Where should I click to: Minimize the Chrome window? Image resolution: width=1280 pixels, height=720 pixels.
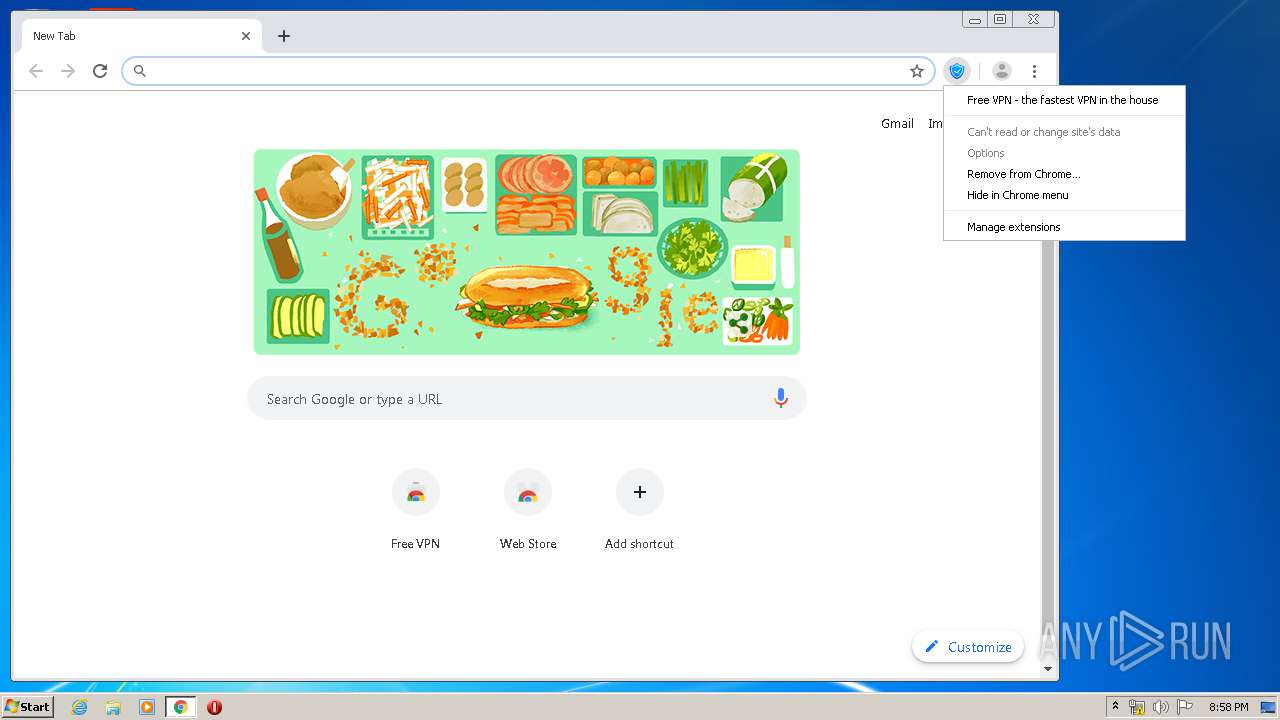pos(975,19)
